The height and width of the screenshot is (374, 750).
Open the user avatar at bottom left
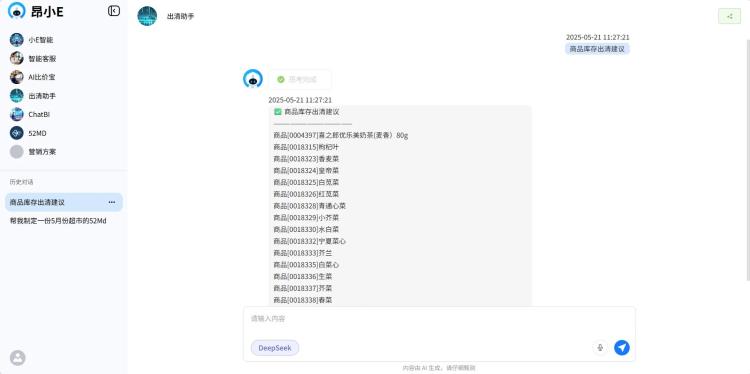coord(18,358)
